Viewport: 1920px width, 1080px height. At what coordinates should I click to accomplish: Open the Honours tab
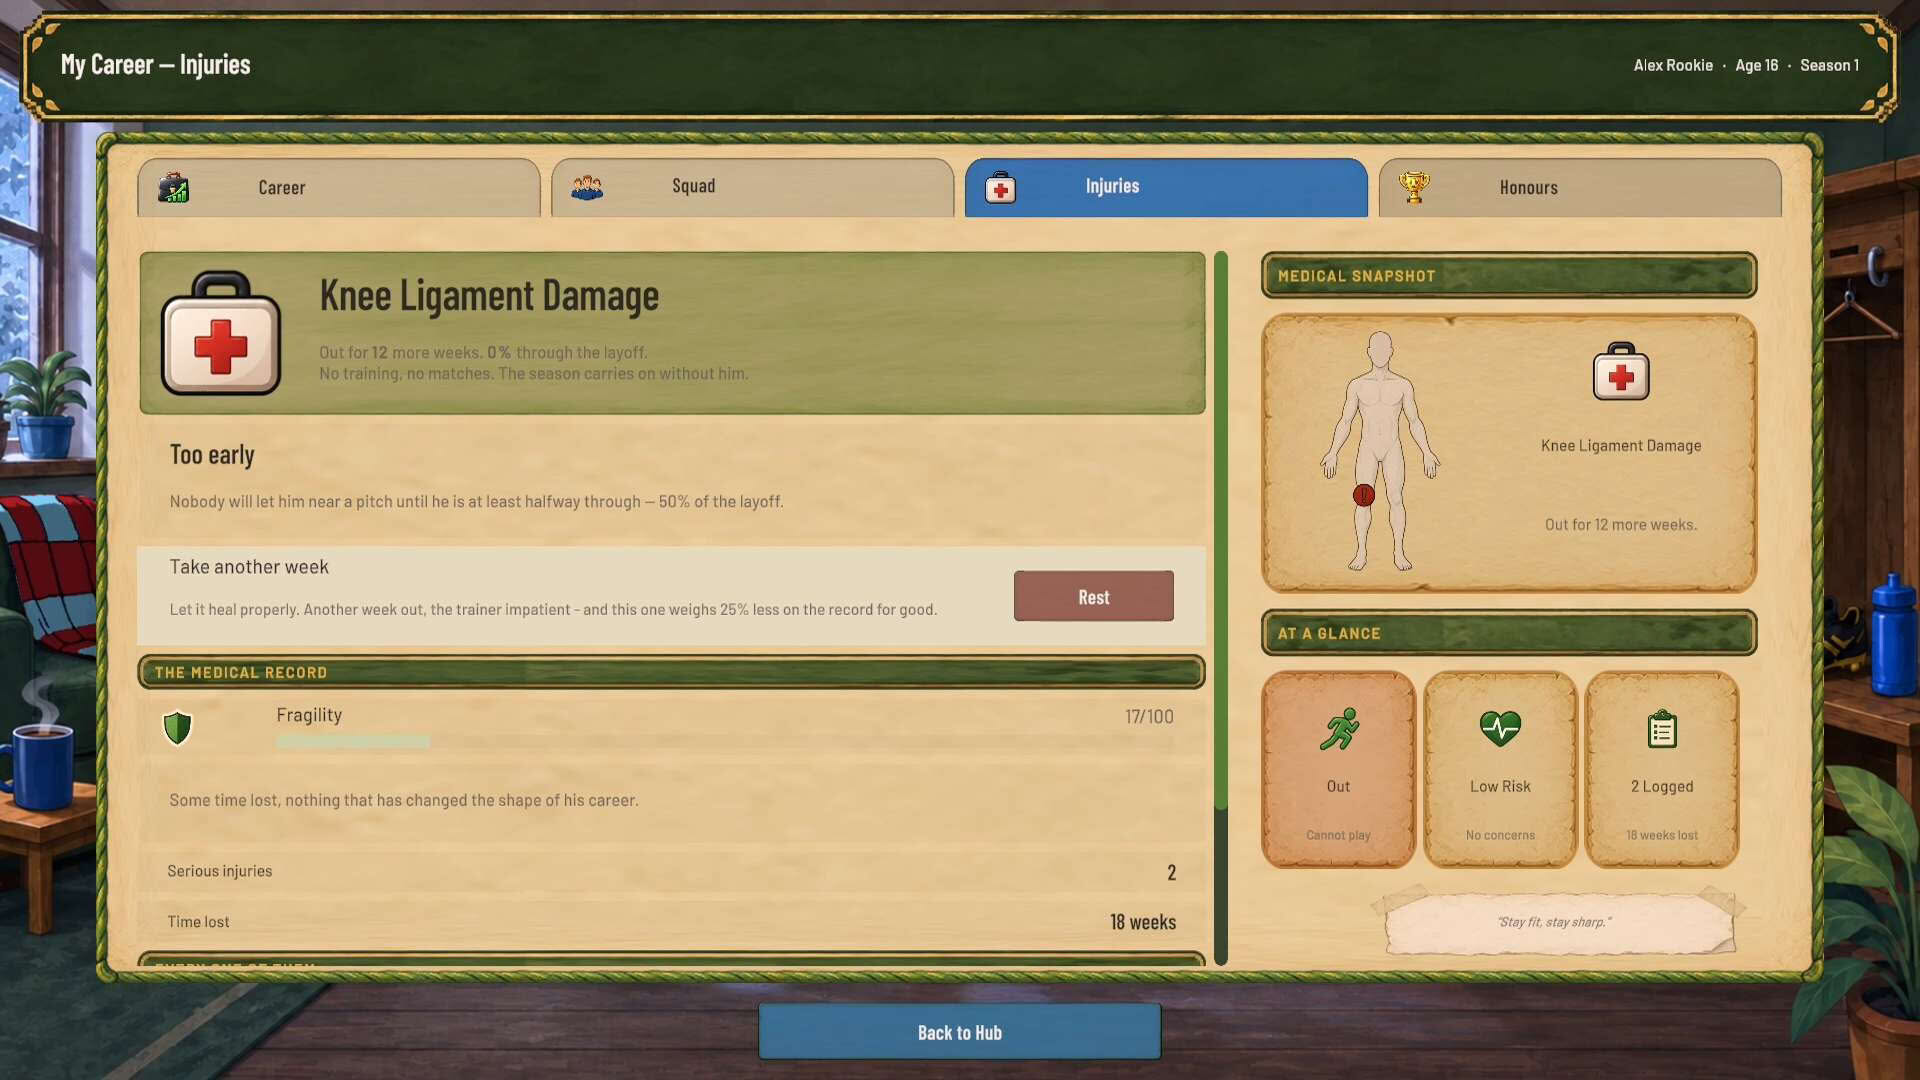click(x=1580, y=187)
